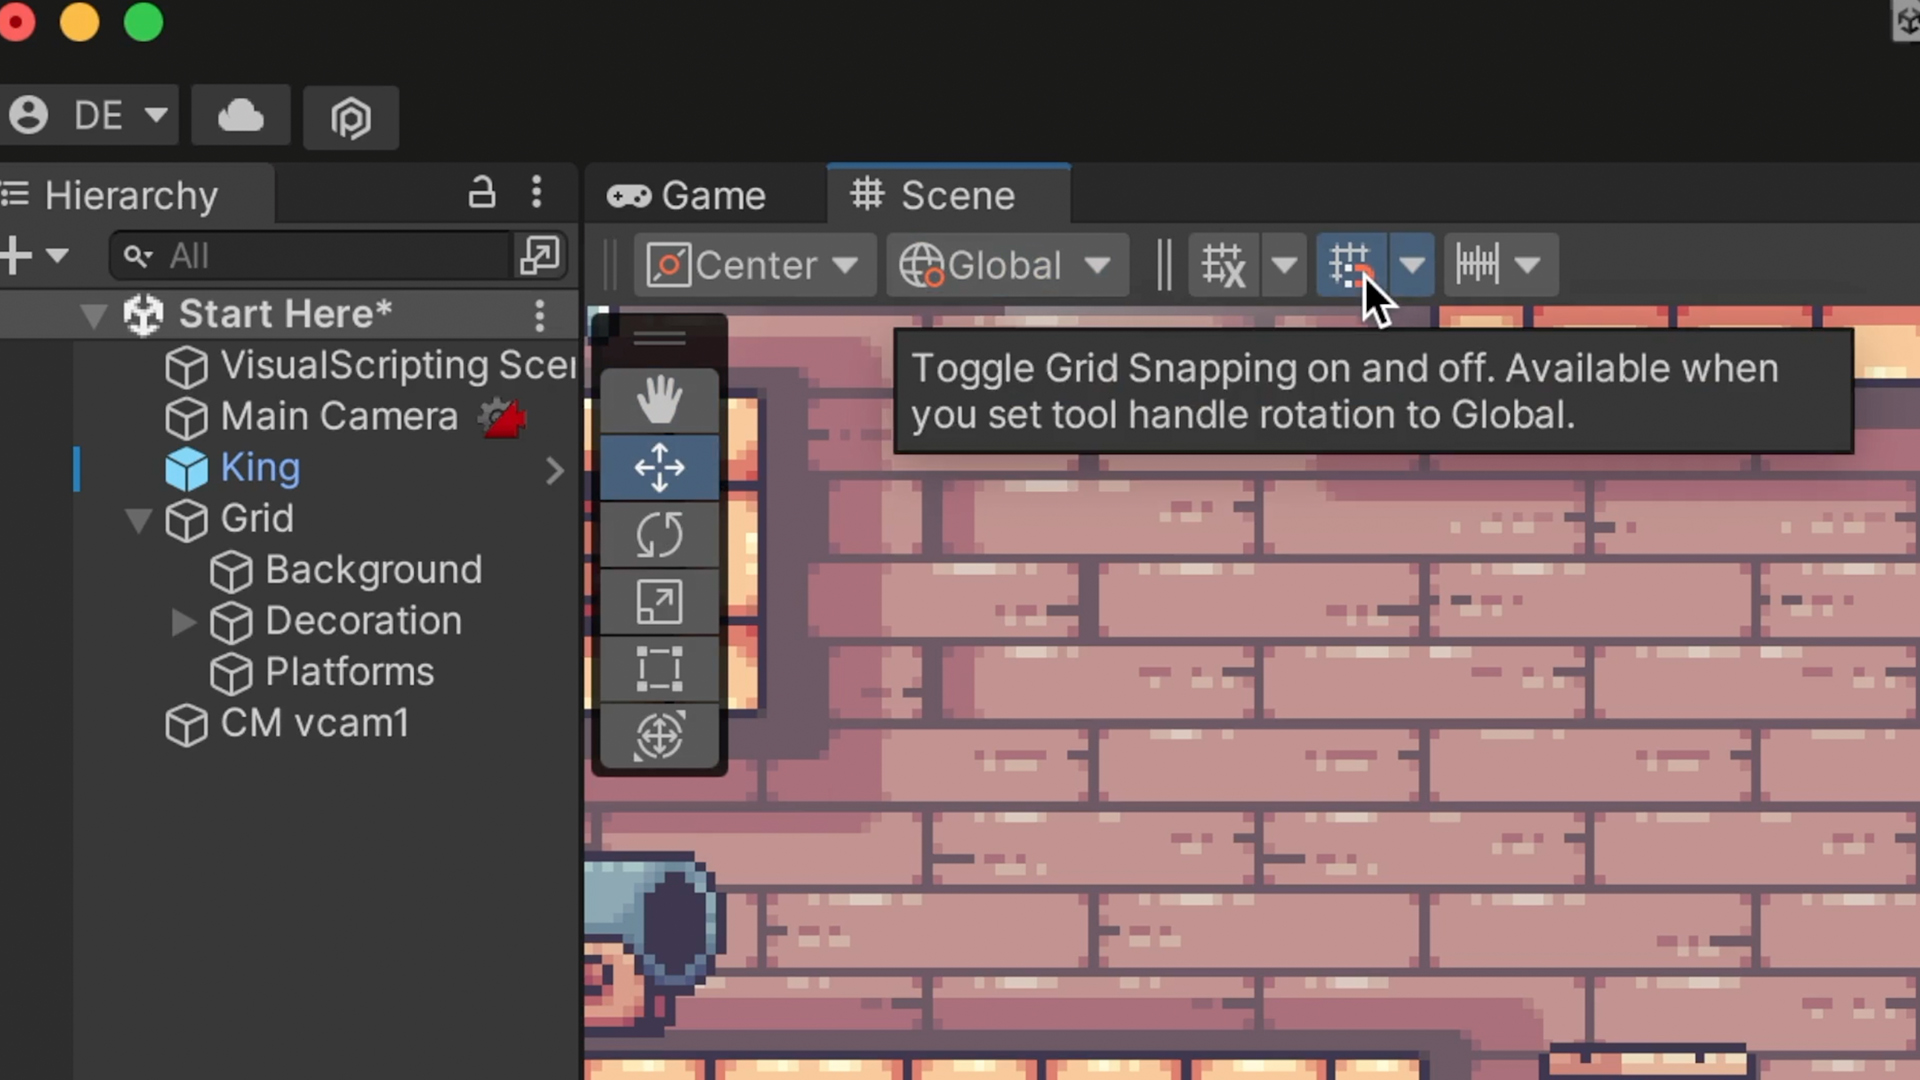Open King prefab with chevron arrow
This screenshot has width=1920, height=1080.
pyautogui.click(x=555, y=470)
